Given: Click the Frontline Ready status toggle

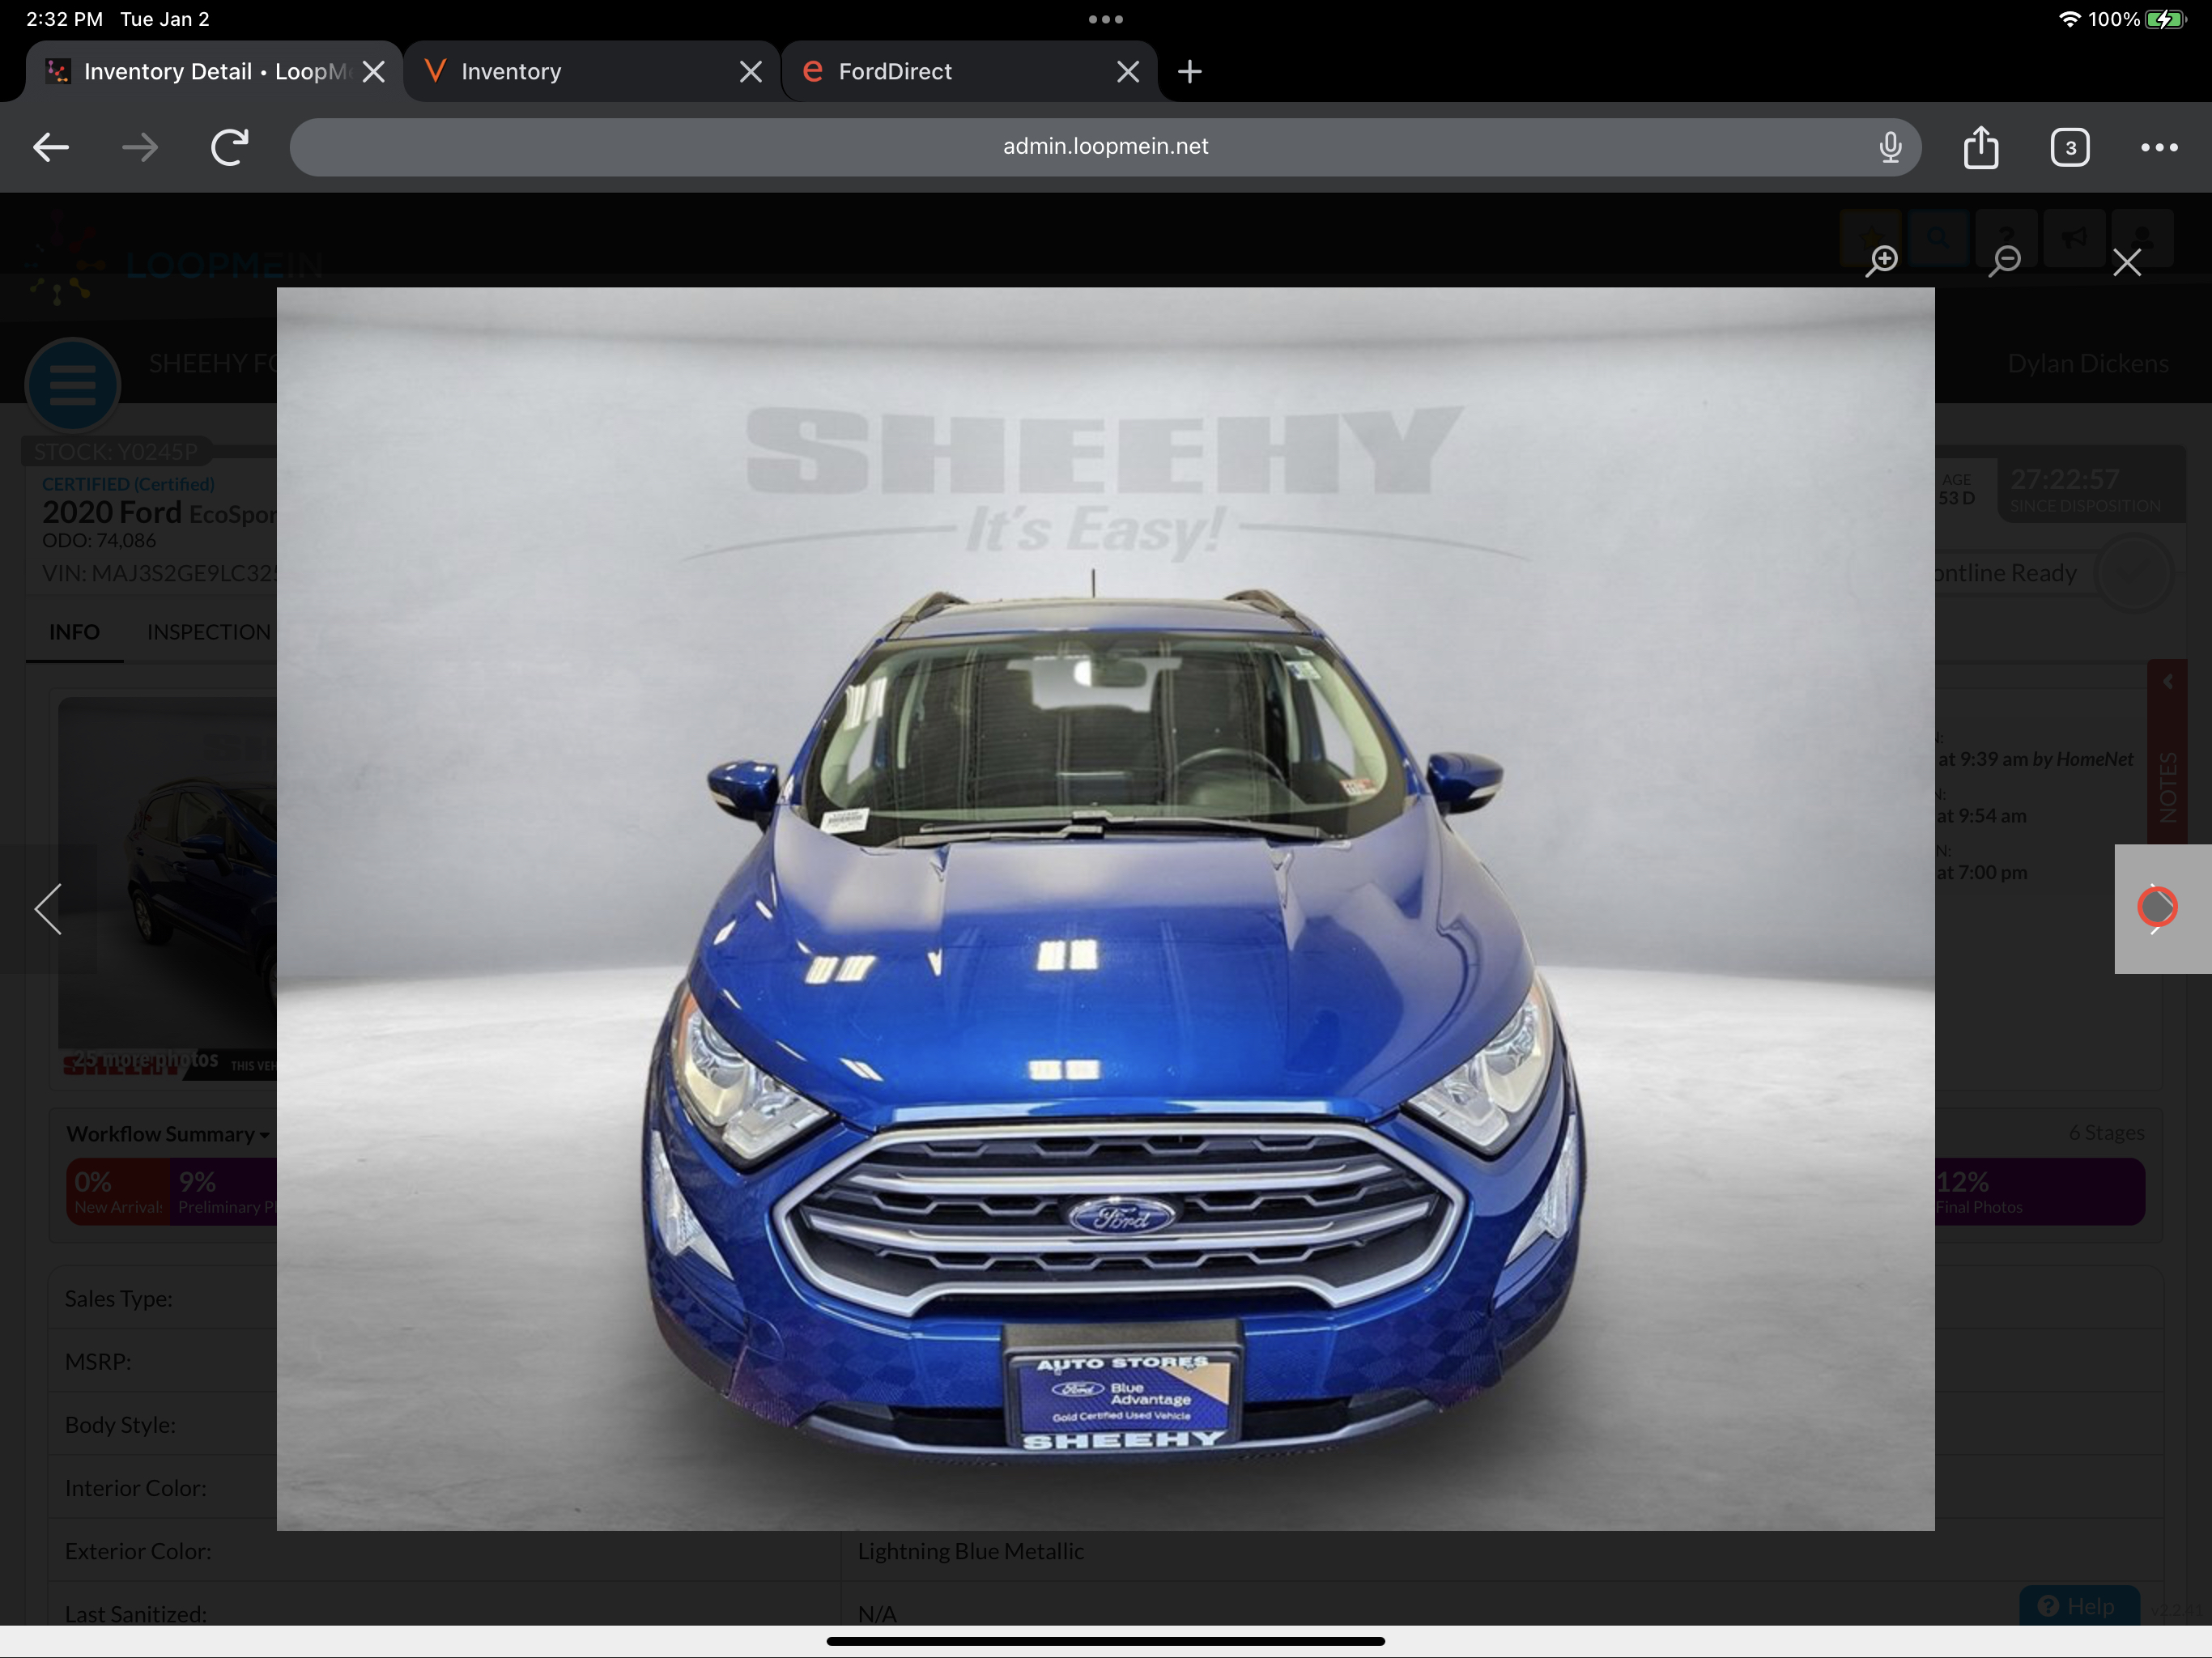Looking at the screenshot, I should click(x=2133, y=573).
